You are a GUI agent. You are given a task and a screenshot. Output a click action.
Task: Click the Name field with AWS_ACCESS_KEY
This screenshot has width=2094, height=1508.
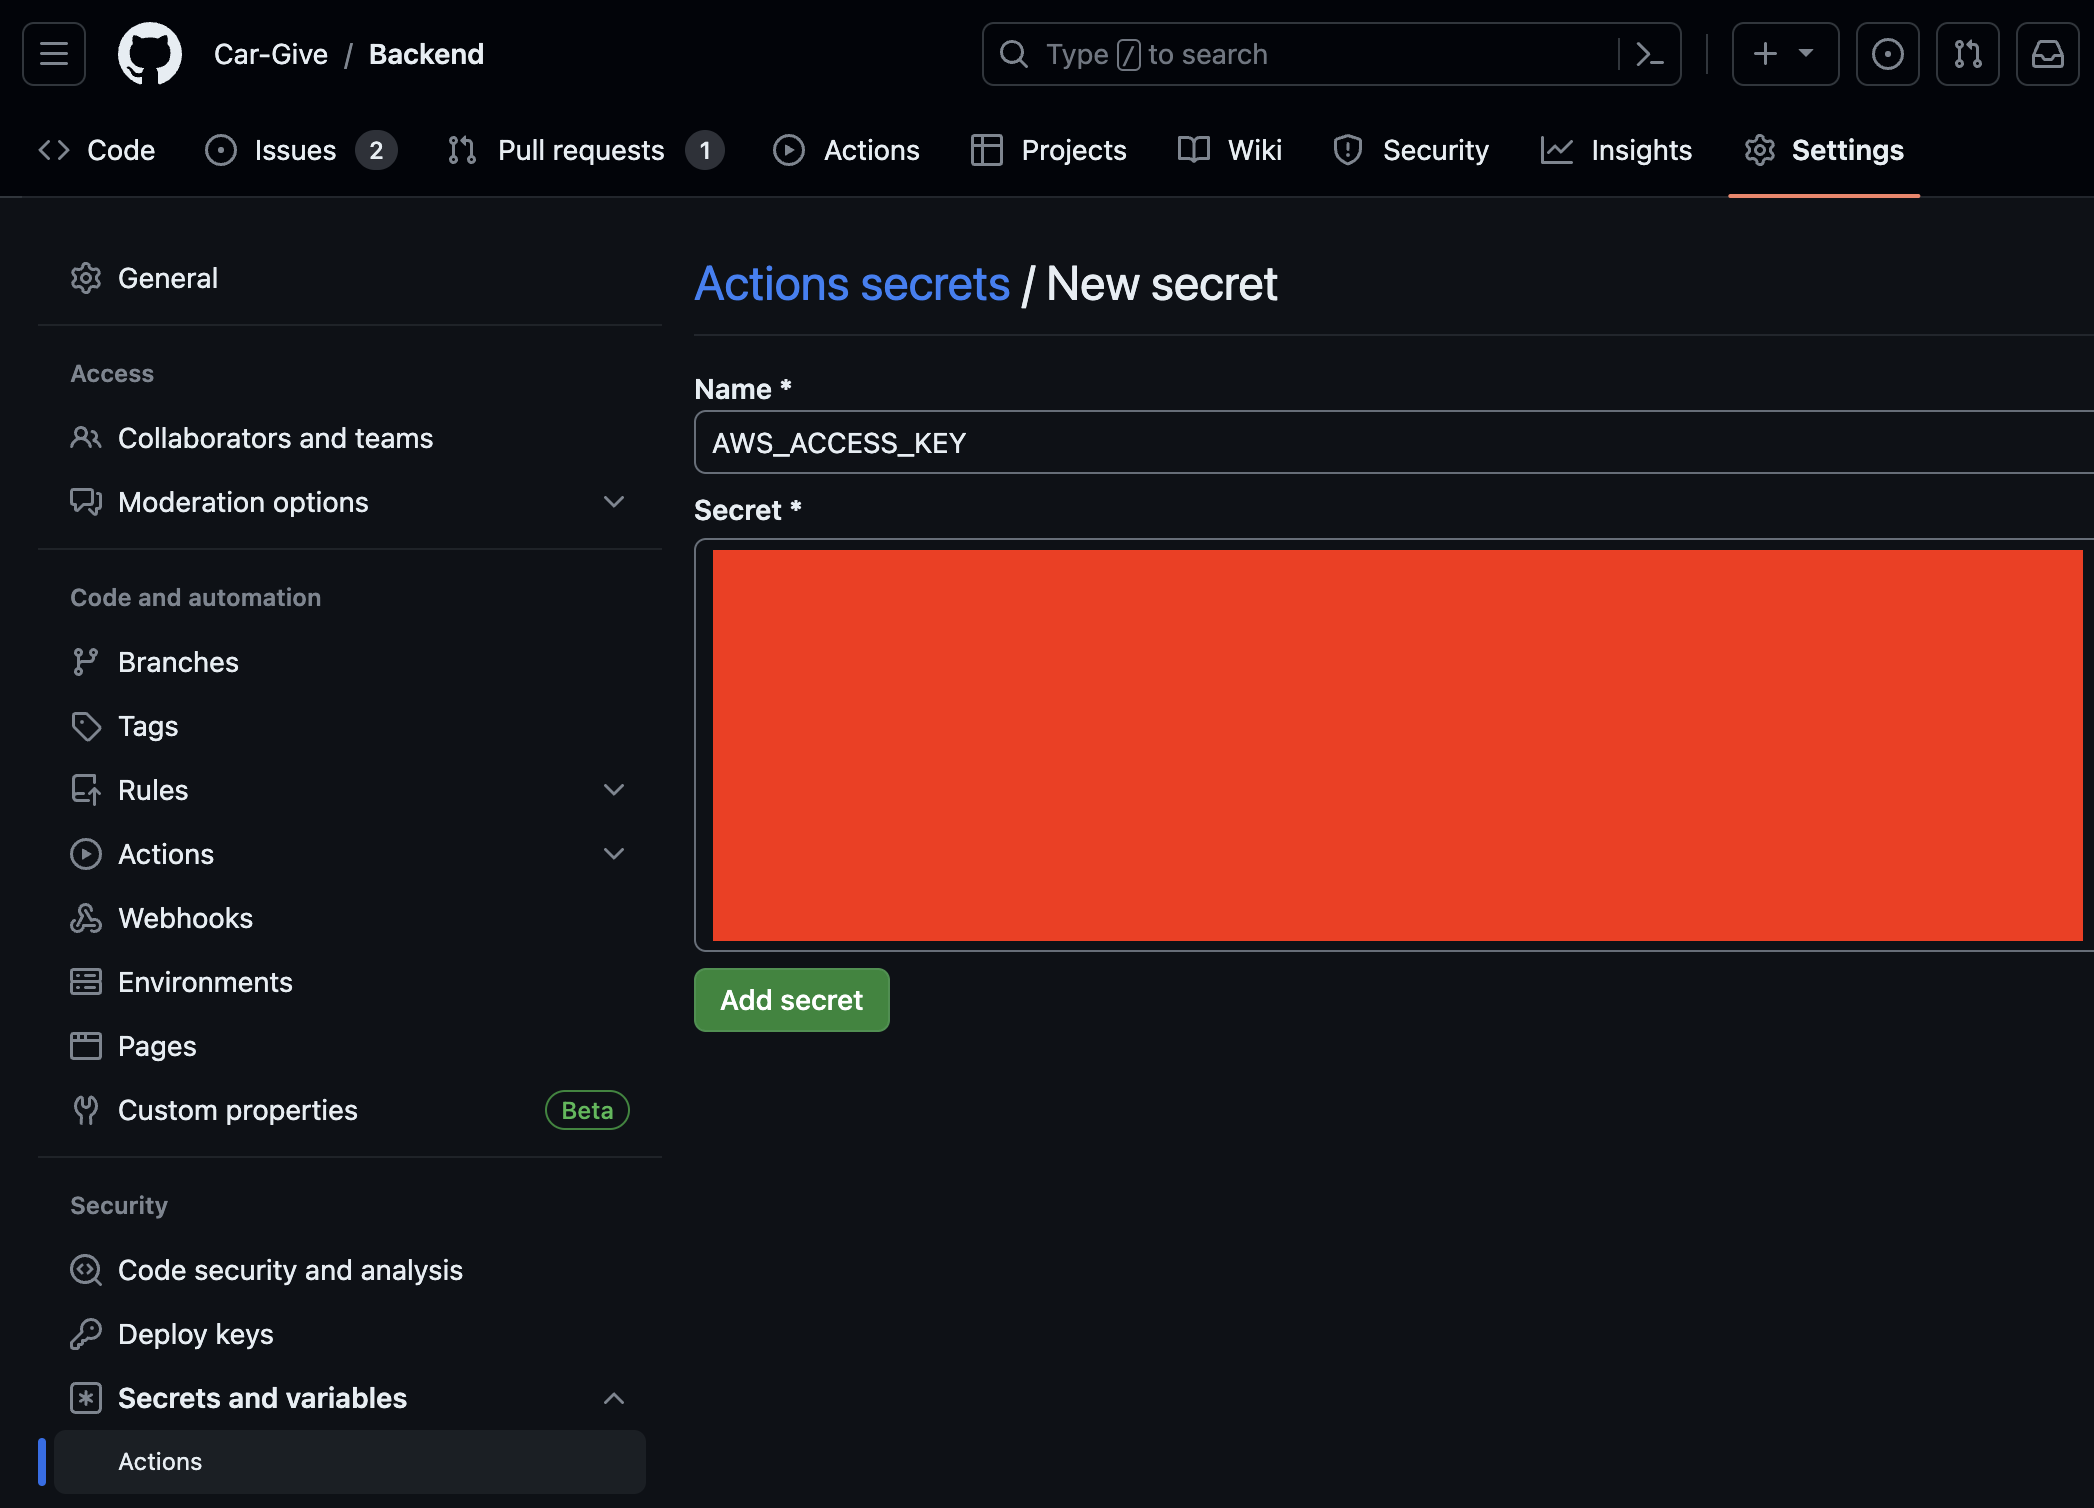tap(1394, 442)
